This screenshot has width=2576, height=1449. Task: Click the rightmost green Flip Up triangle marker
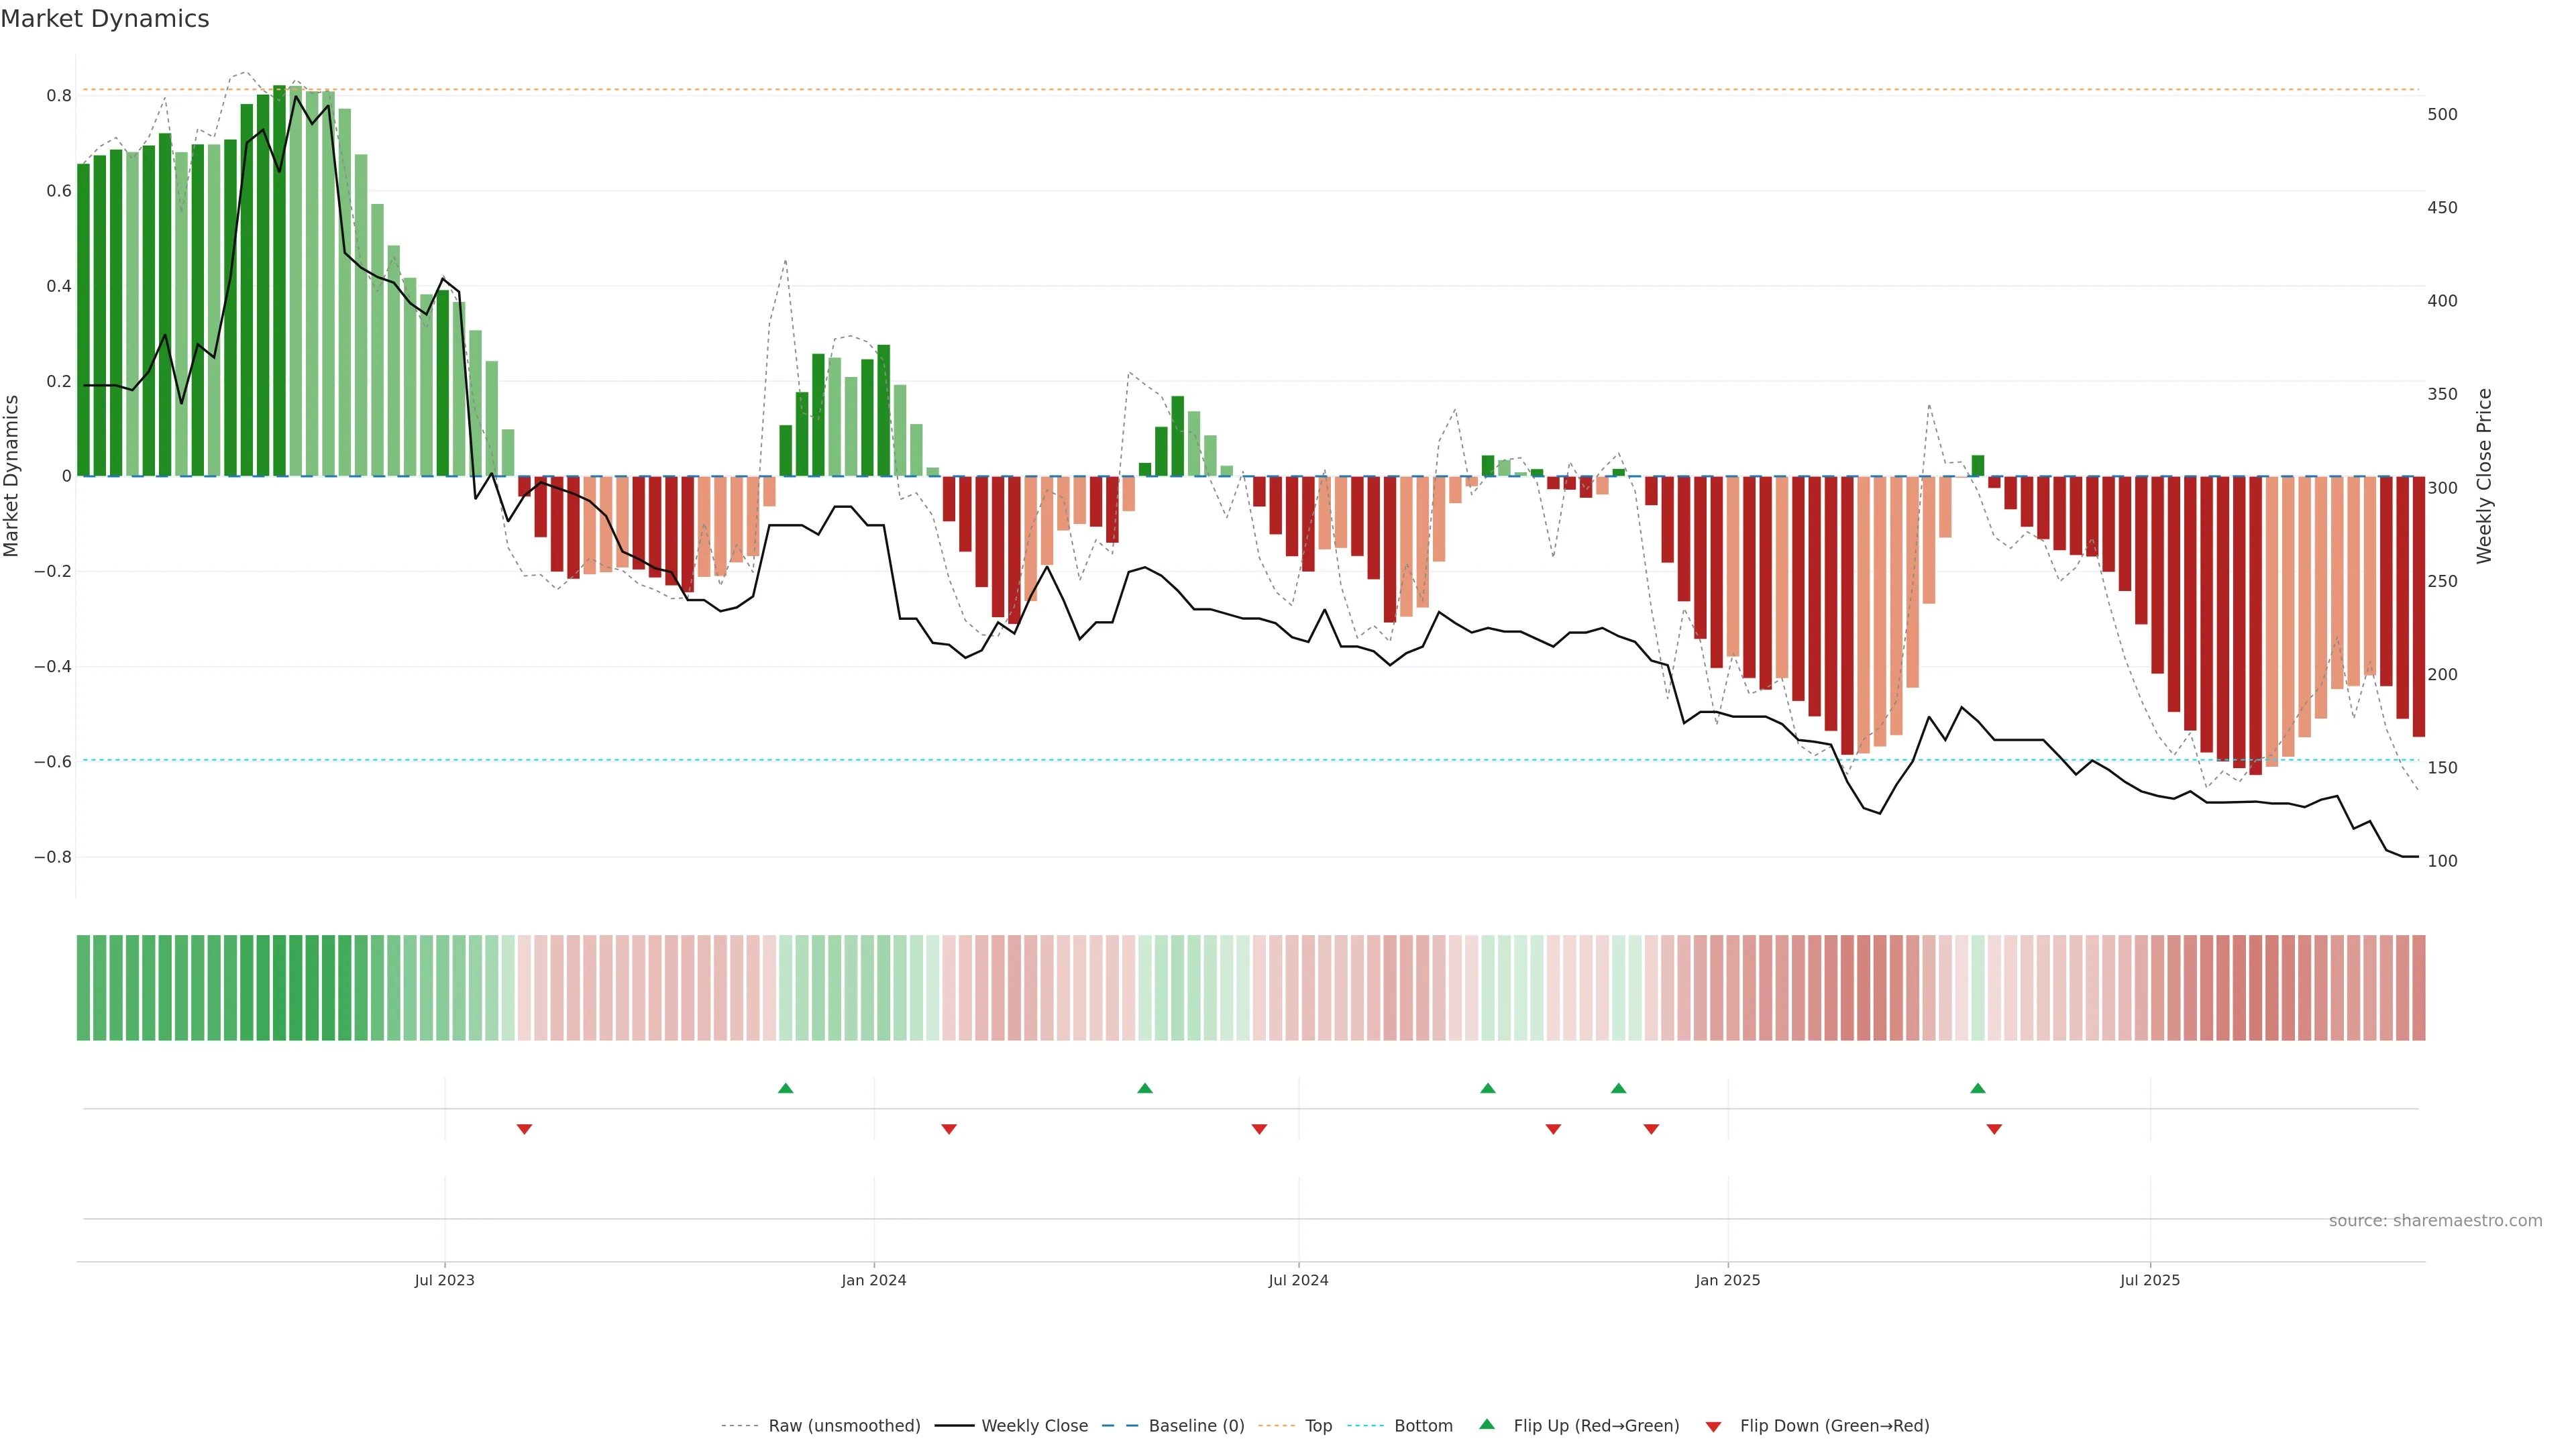point(1977,1088)
